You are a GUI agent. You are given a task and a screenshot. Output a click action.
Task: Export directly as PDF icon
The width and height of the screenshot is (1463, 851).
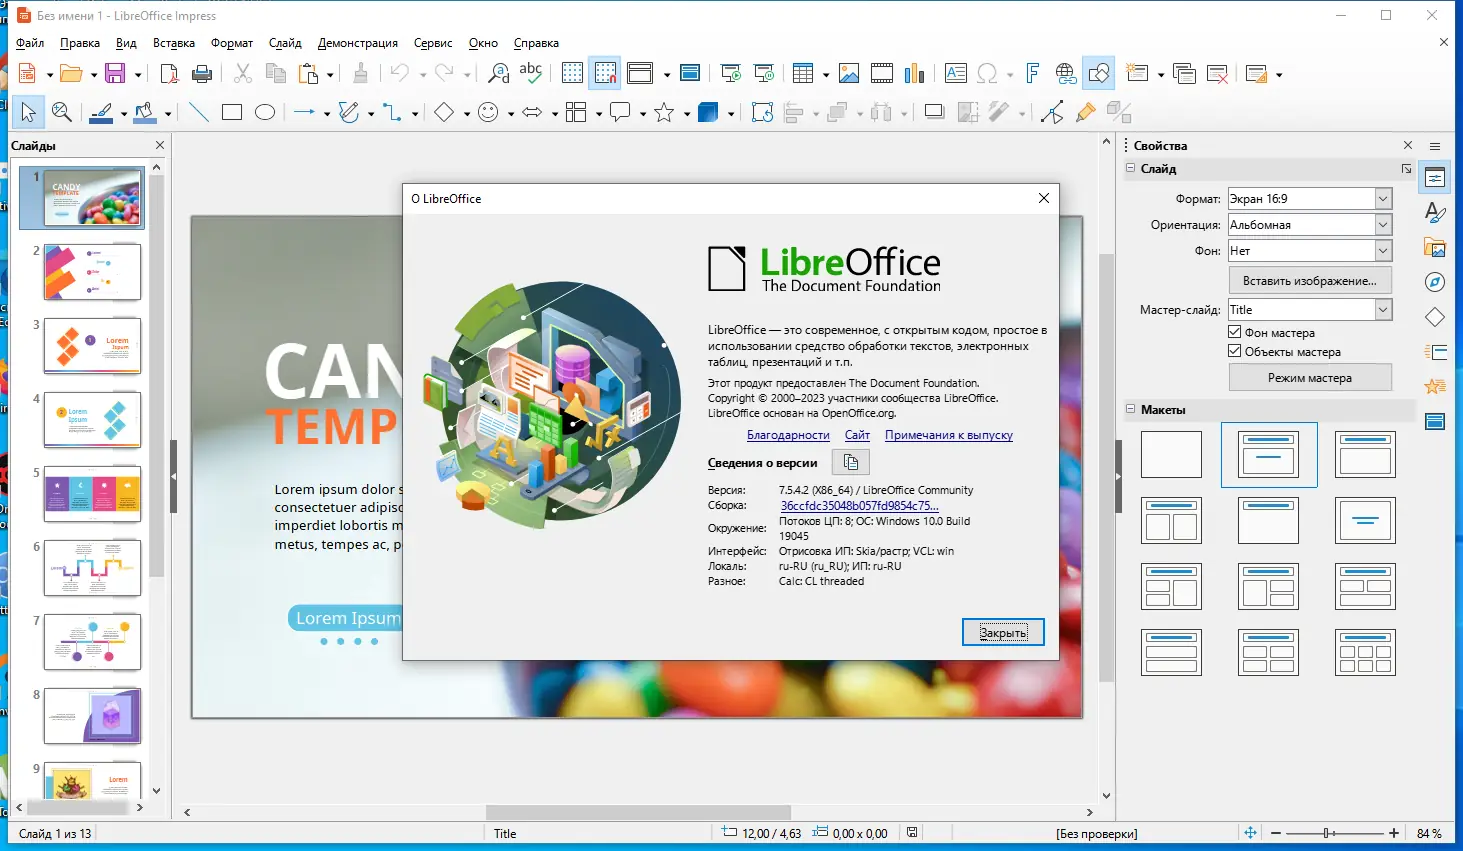169,73
